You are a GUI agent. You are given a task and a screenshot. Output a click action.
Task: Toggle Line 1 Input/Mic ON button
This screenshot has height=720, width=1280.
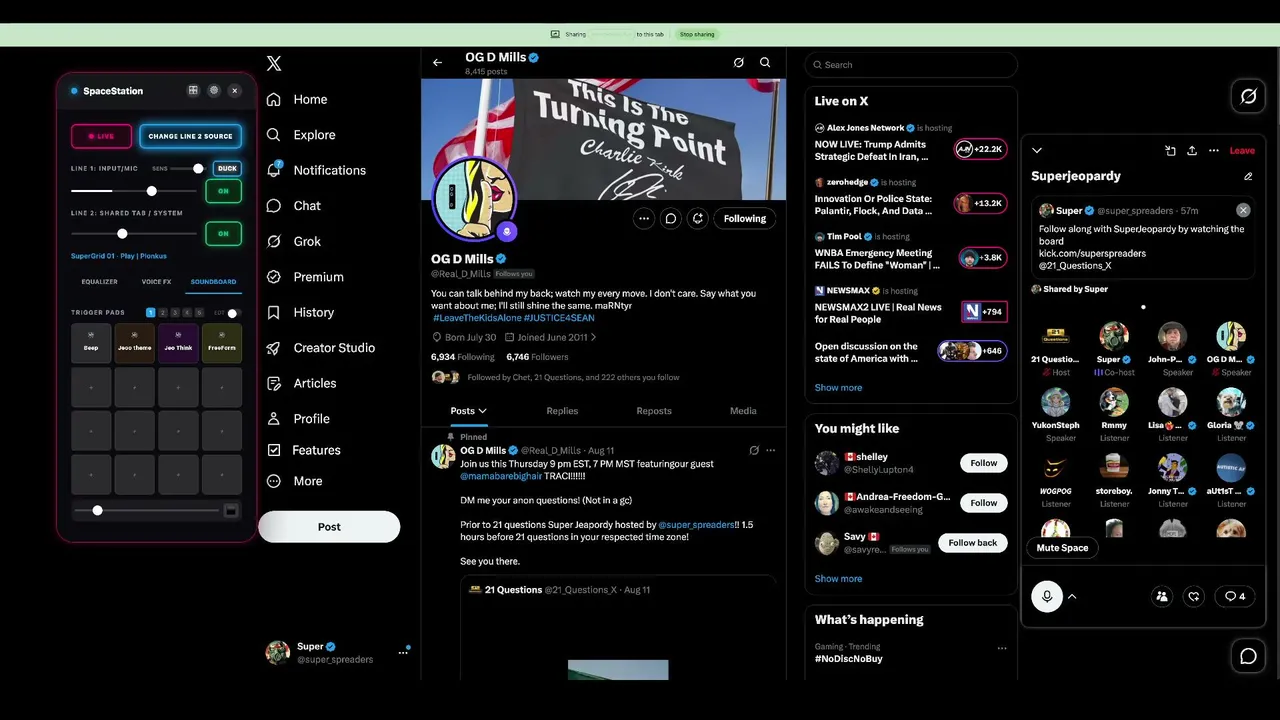pyautogui.click(x=223, y=191)
